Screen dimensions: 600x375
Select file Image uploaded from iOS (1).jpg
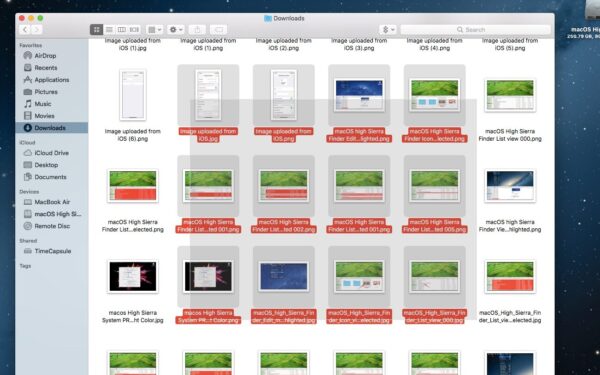pos(133,44)
